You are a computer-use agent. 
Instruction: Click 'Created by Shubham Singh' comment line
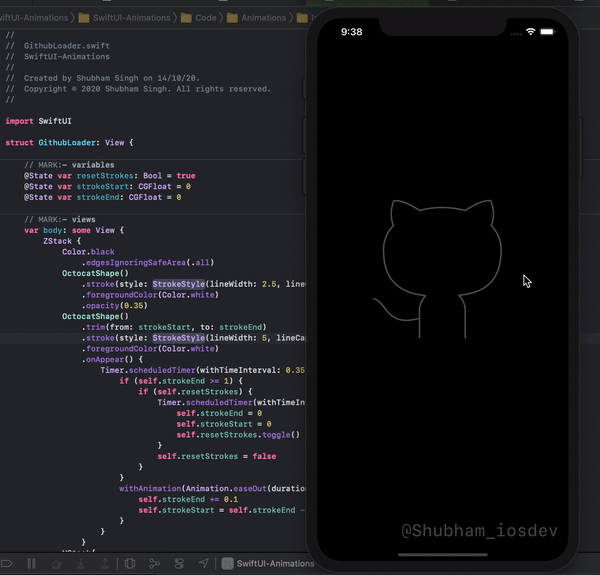[103, 78]
